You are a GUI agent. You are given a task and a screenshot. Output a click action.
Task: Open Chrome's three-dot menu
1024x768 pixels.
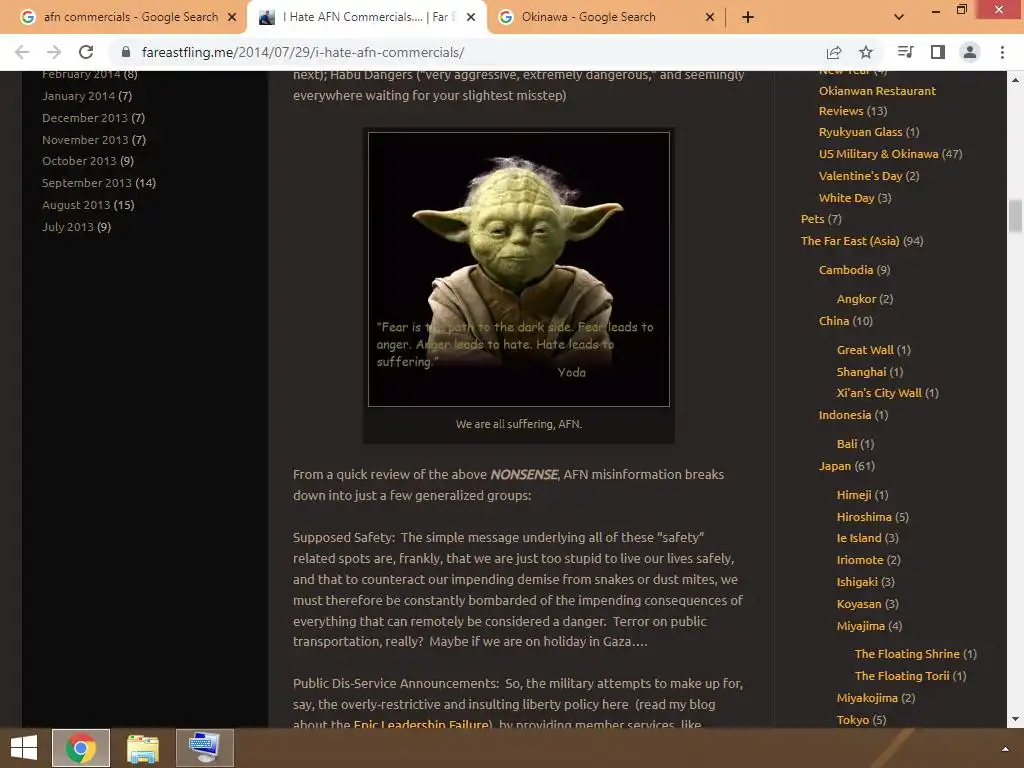click(x=1002, y=52)
